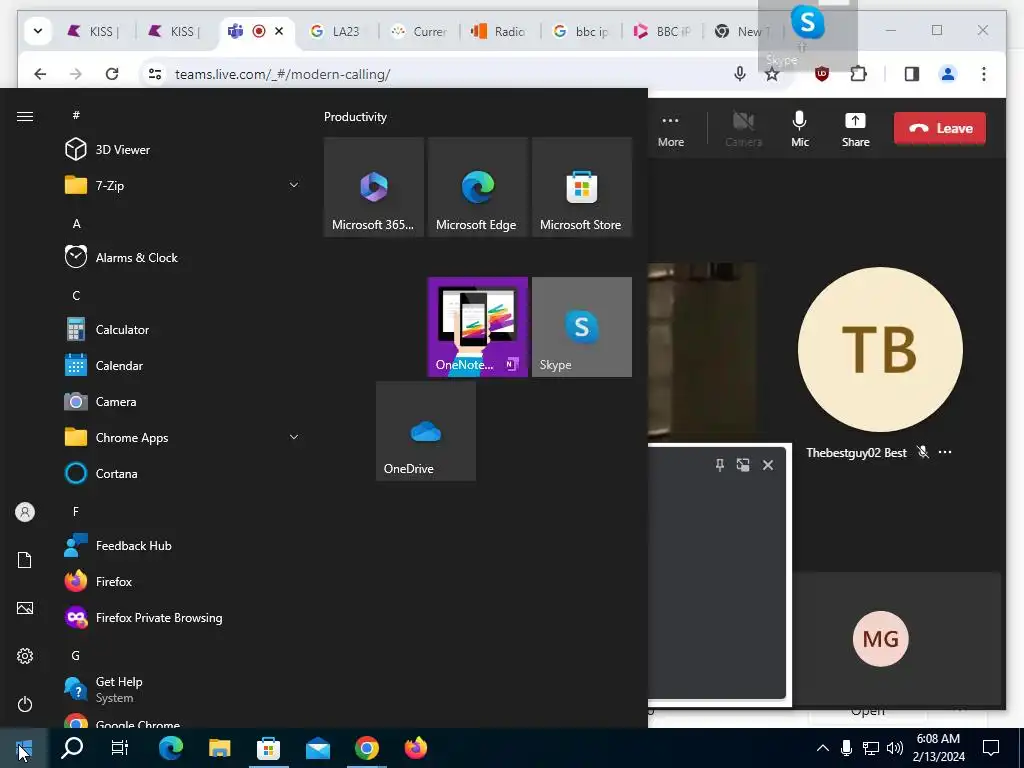The width and height of the screenshot is (1024, 768).
Task: Show hidden system tray icons
Action: [823, 748]
